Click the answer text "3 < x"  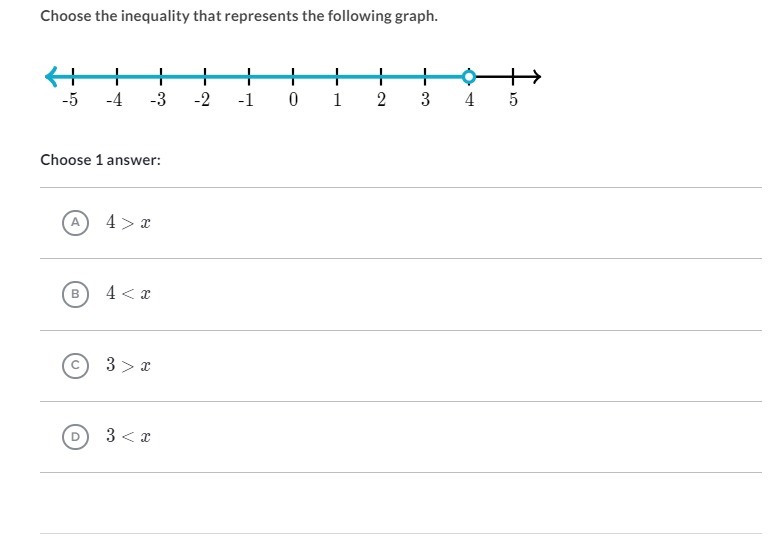(x=128, y=437)
